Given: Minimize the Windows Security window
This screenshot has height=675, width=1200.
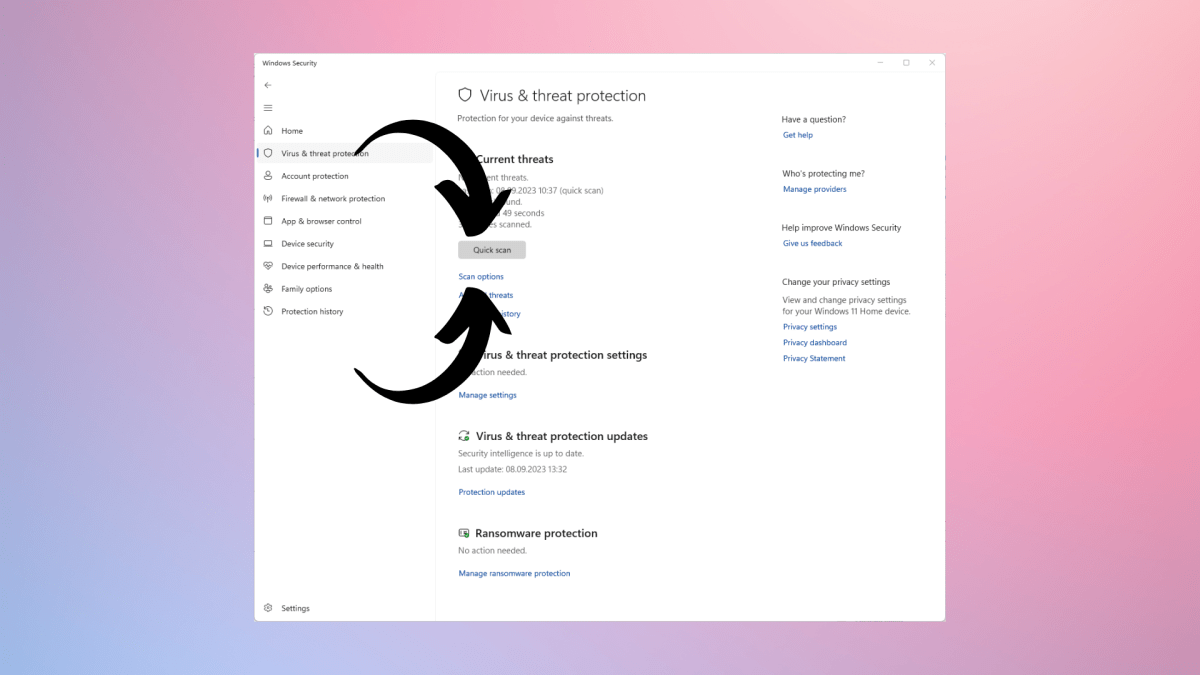Looking at the screenshot, I should point(881,63).
